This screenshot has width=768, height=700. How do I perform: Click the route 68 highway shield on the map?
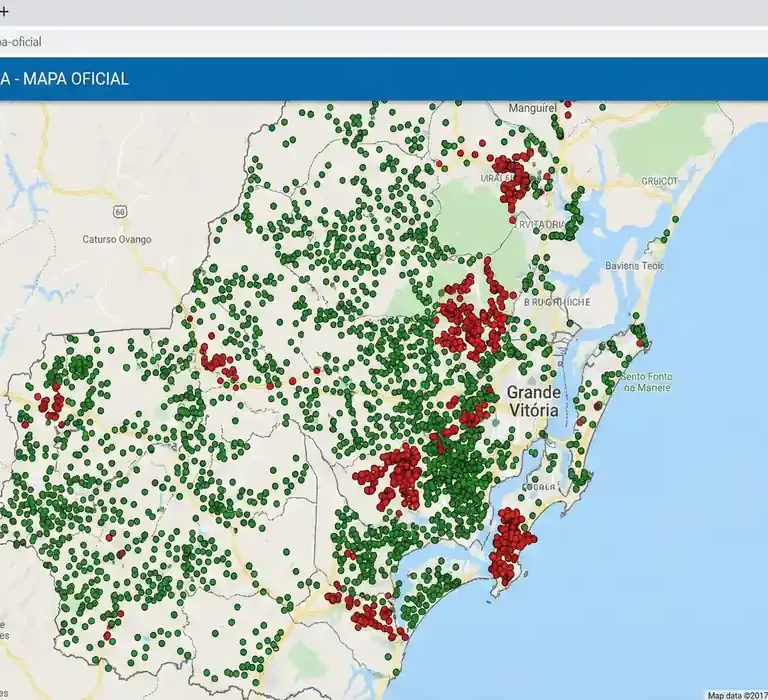[120, 212]
